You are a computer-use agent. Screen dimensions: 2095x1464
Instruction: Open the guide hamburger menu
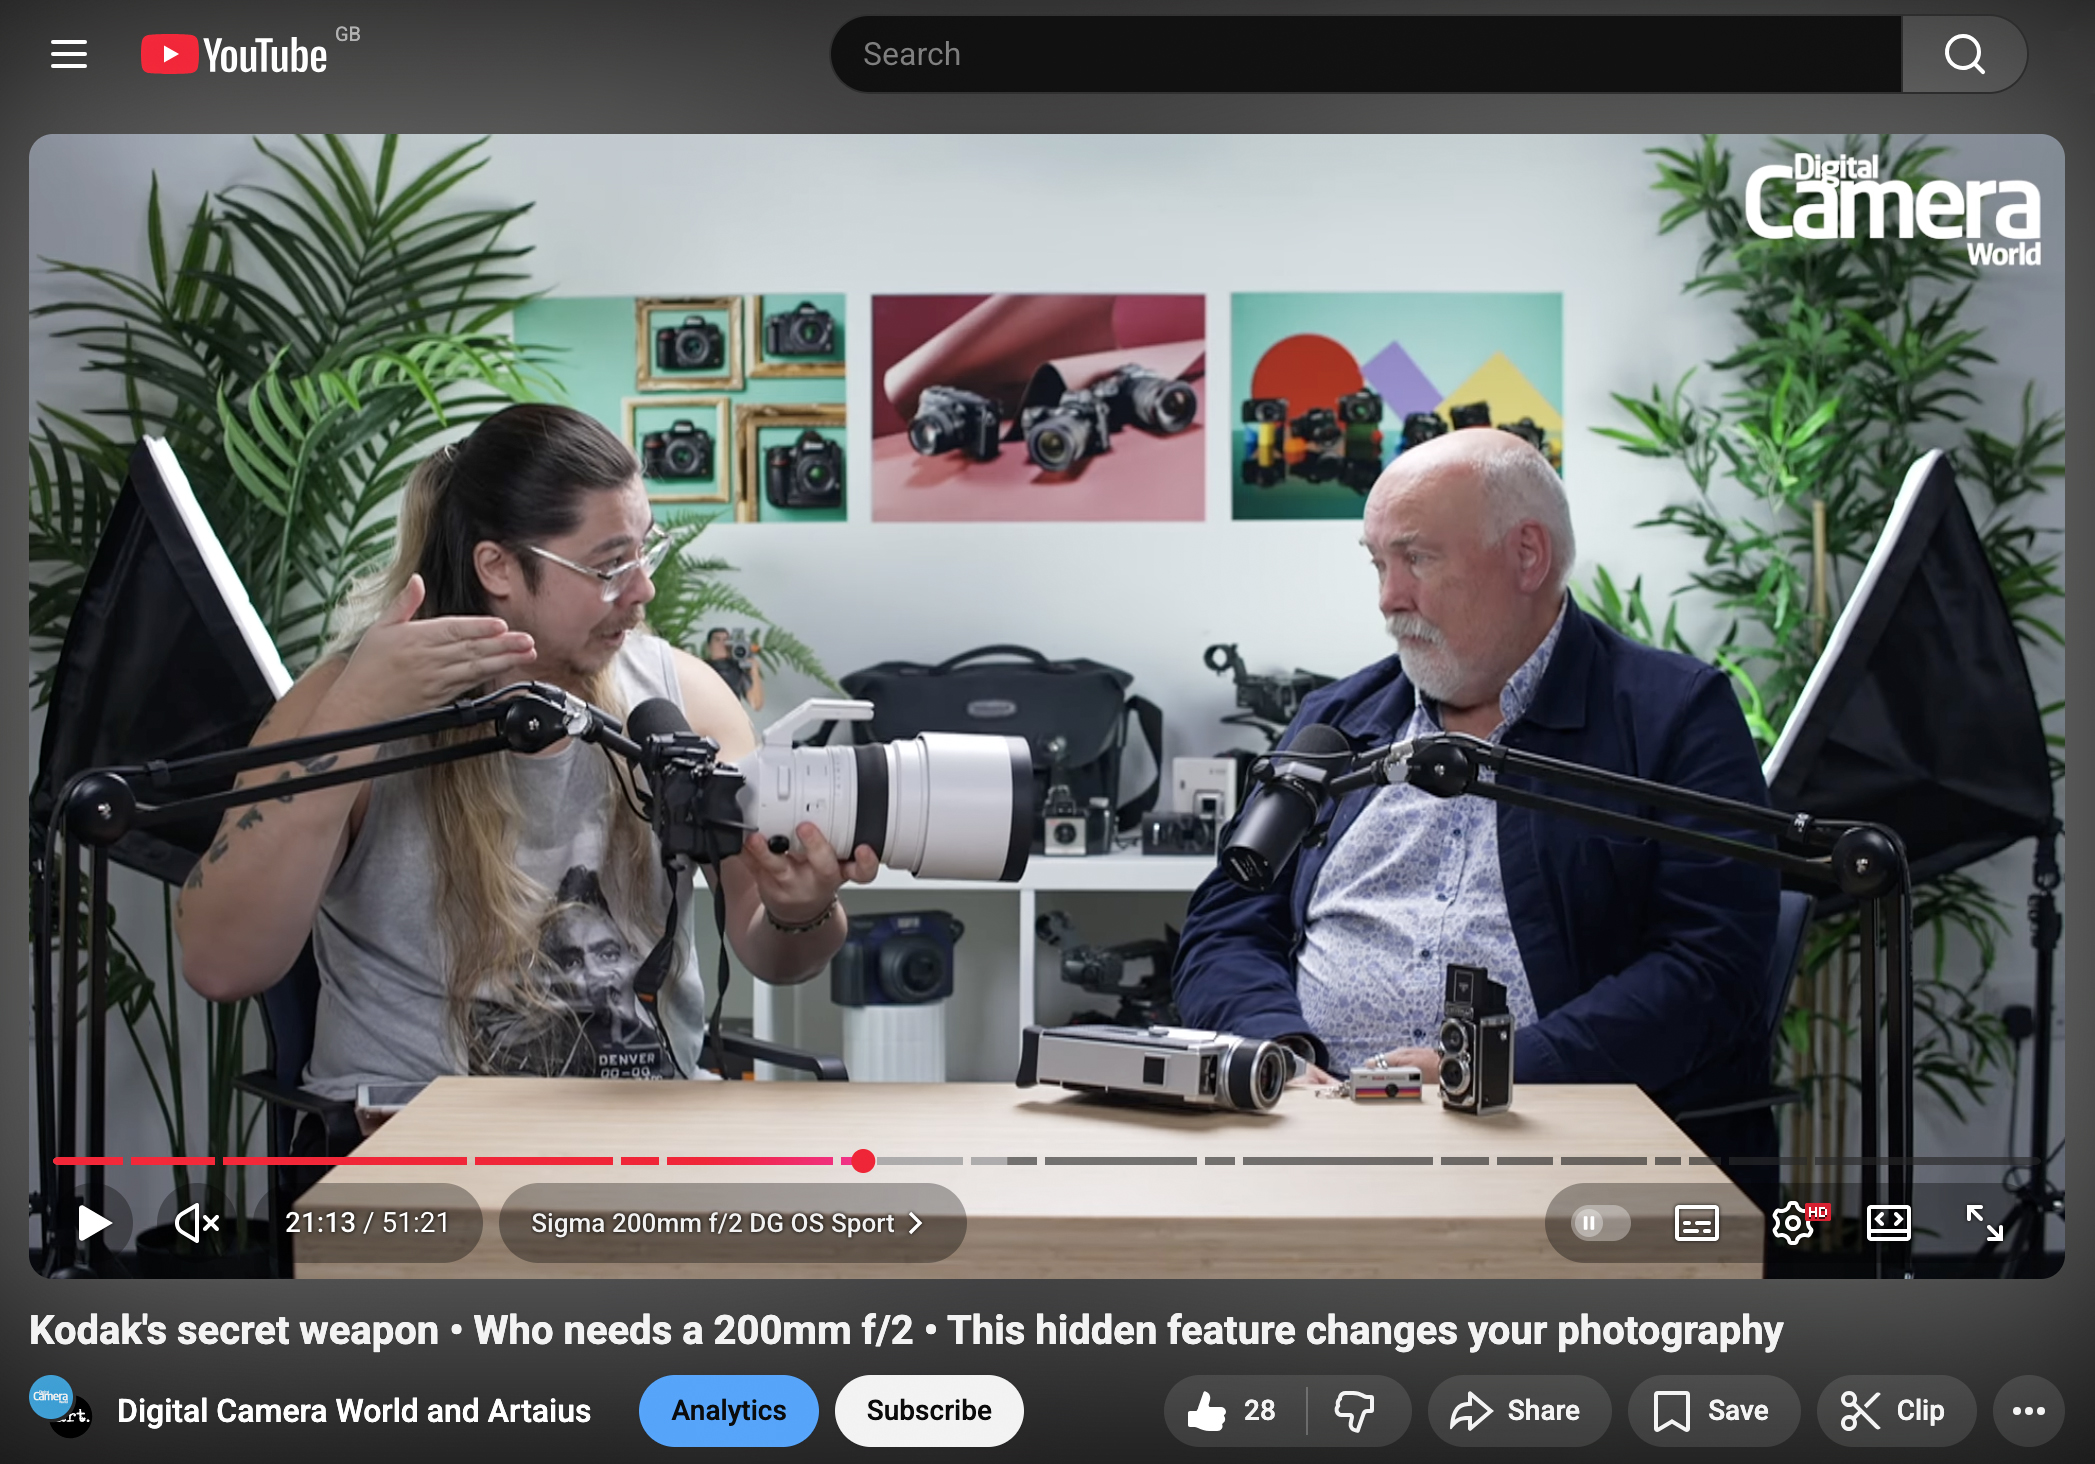click(x=68, y=54)
